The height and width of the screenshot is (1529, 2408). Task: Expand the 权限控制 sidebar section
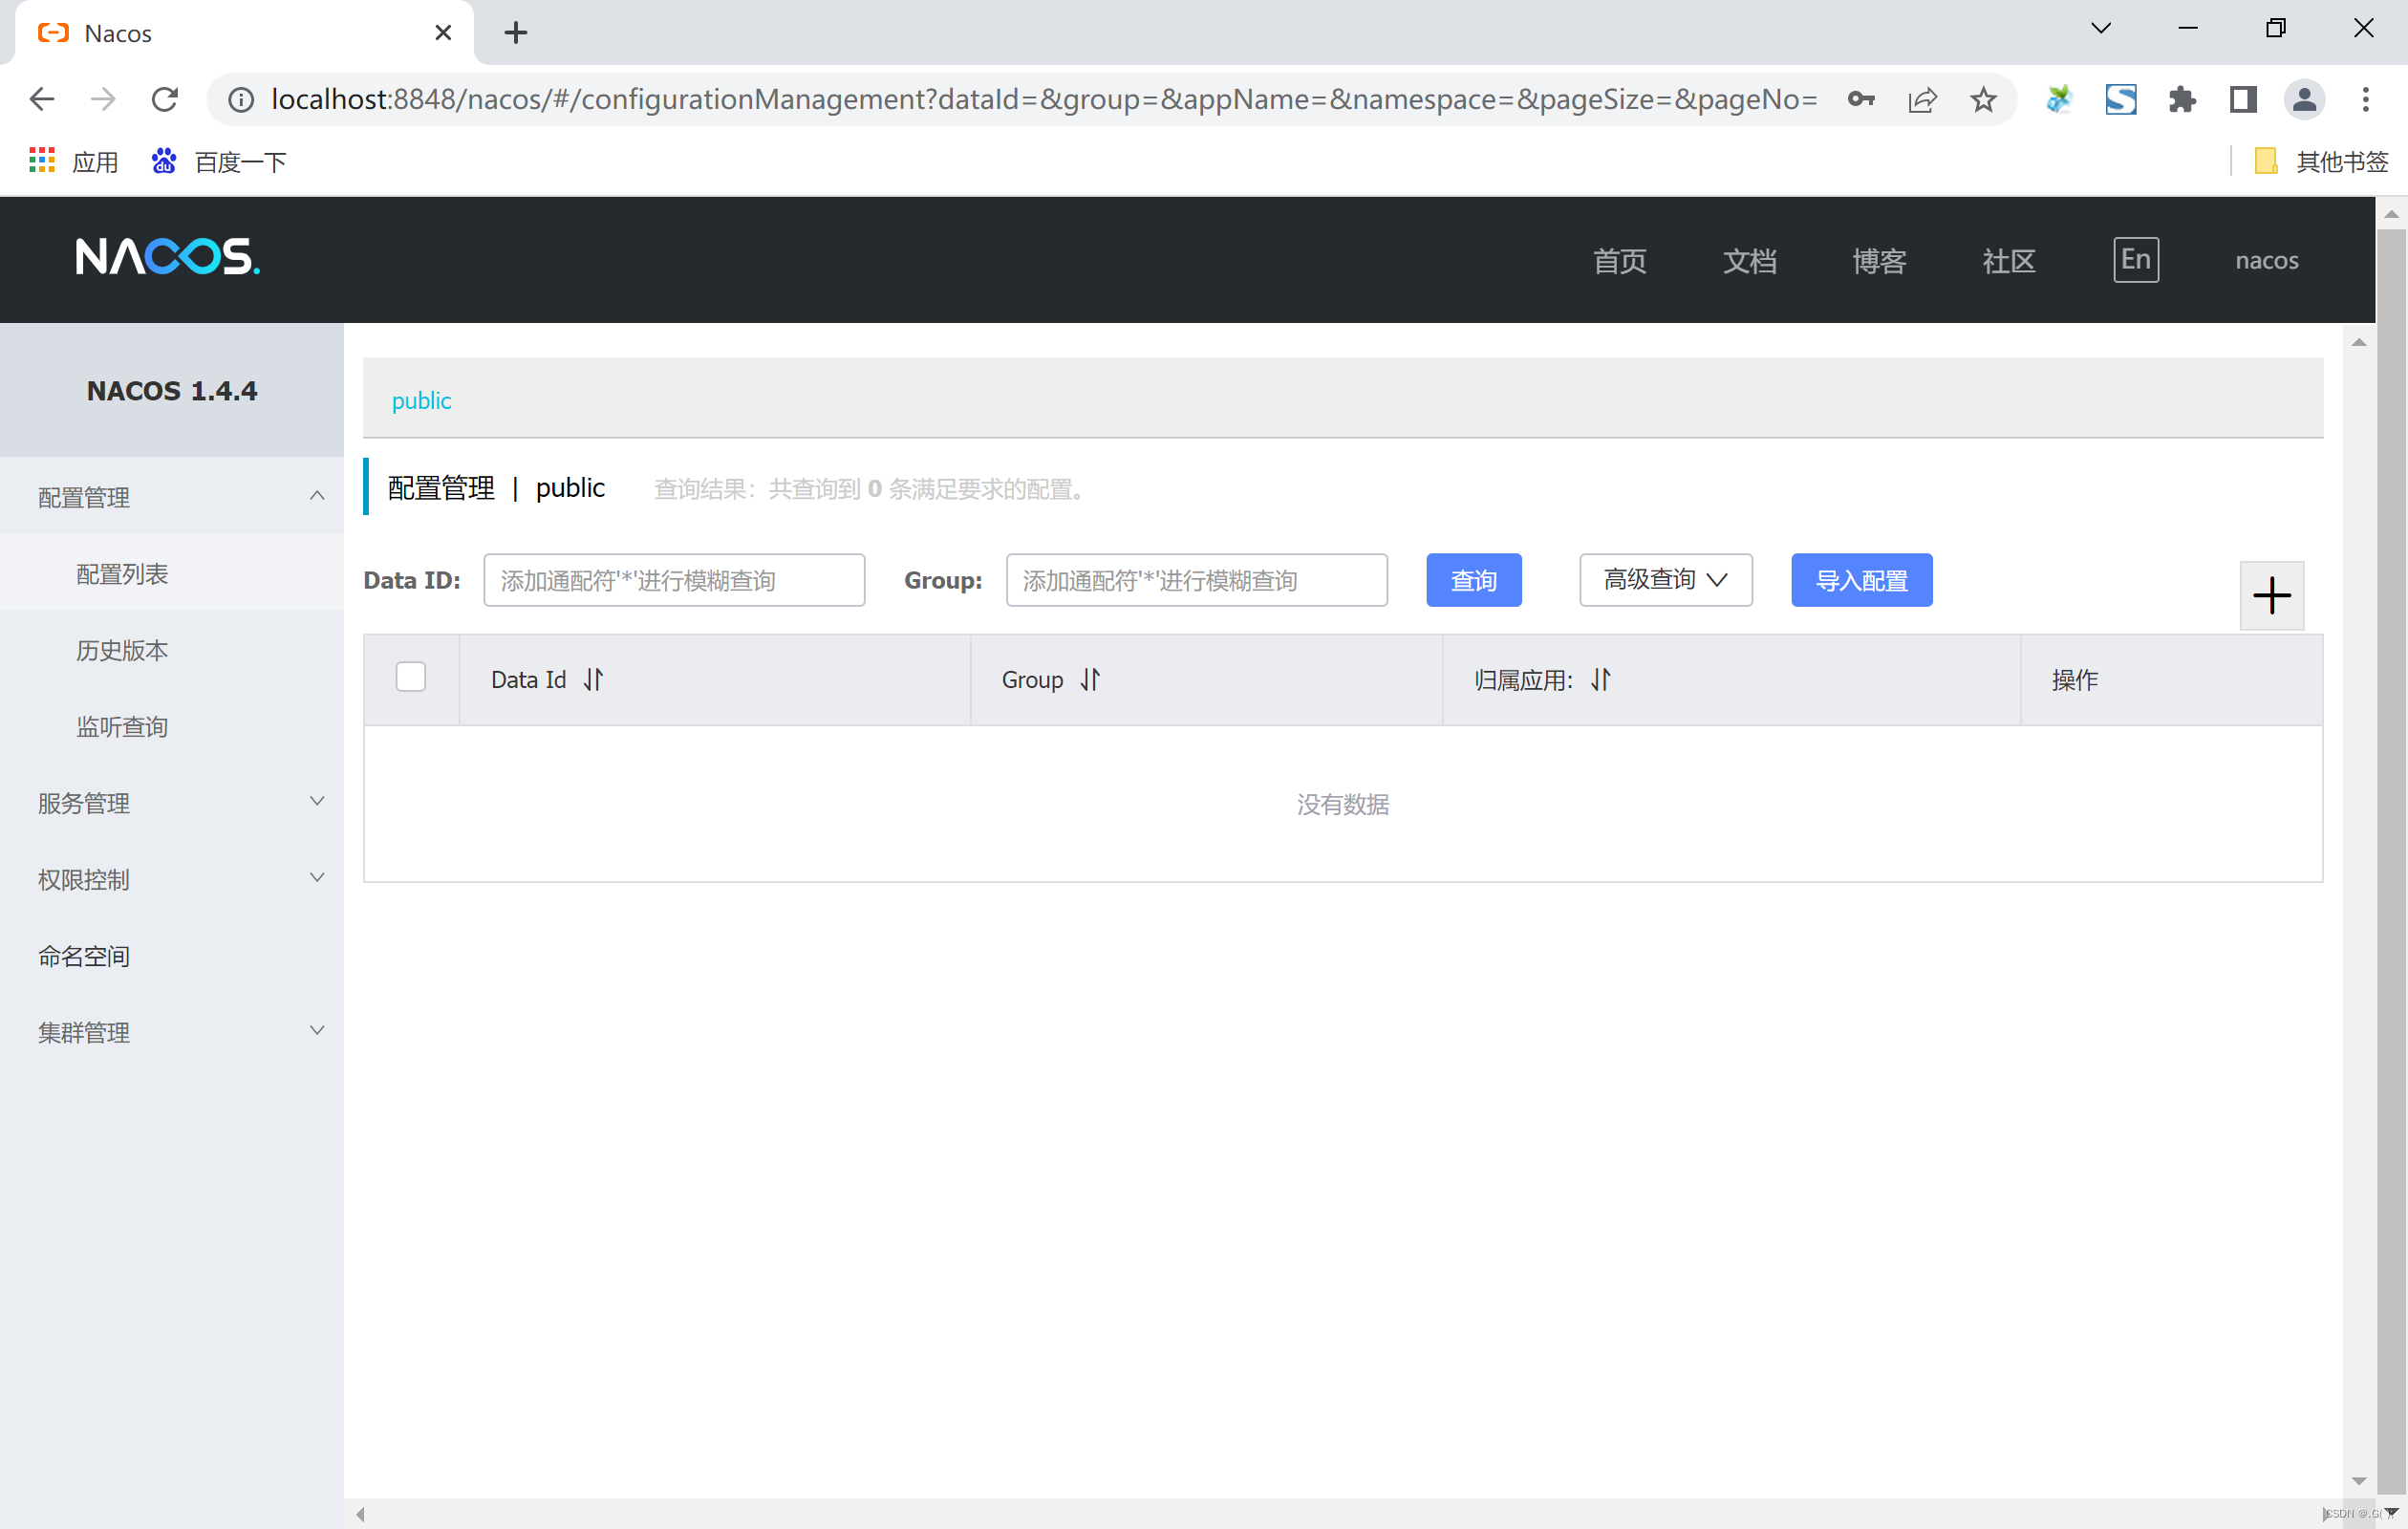point(172,879)
